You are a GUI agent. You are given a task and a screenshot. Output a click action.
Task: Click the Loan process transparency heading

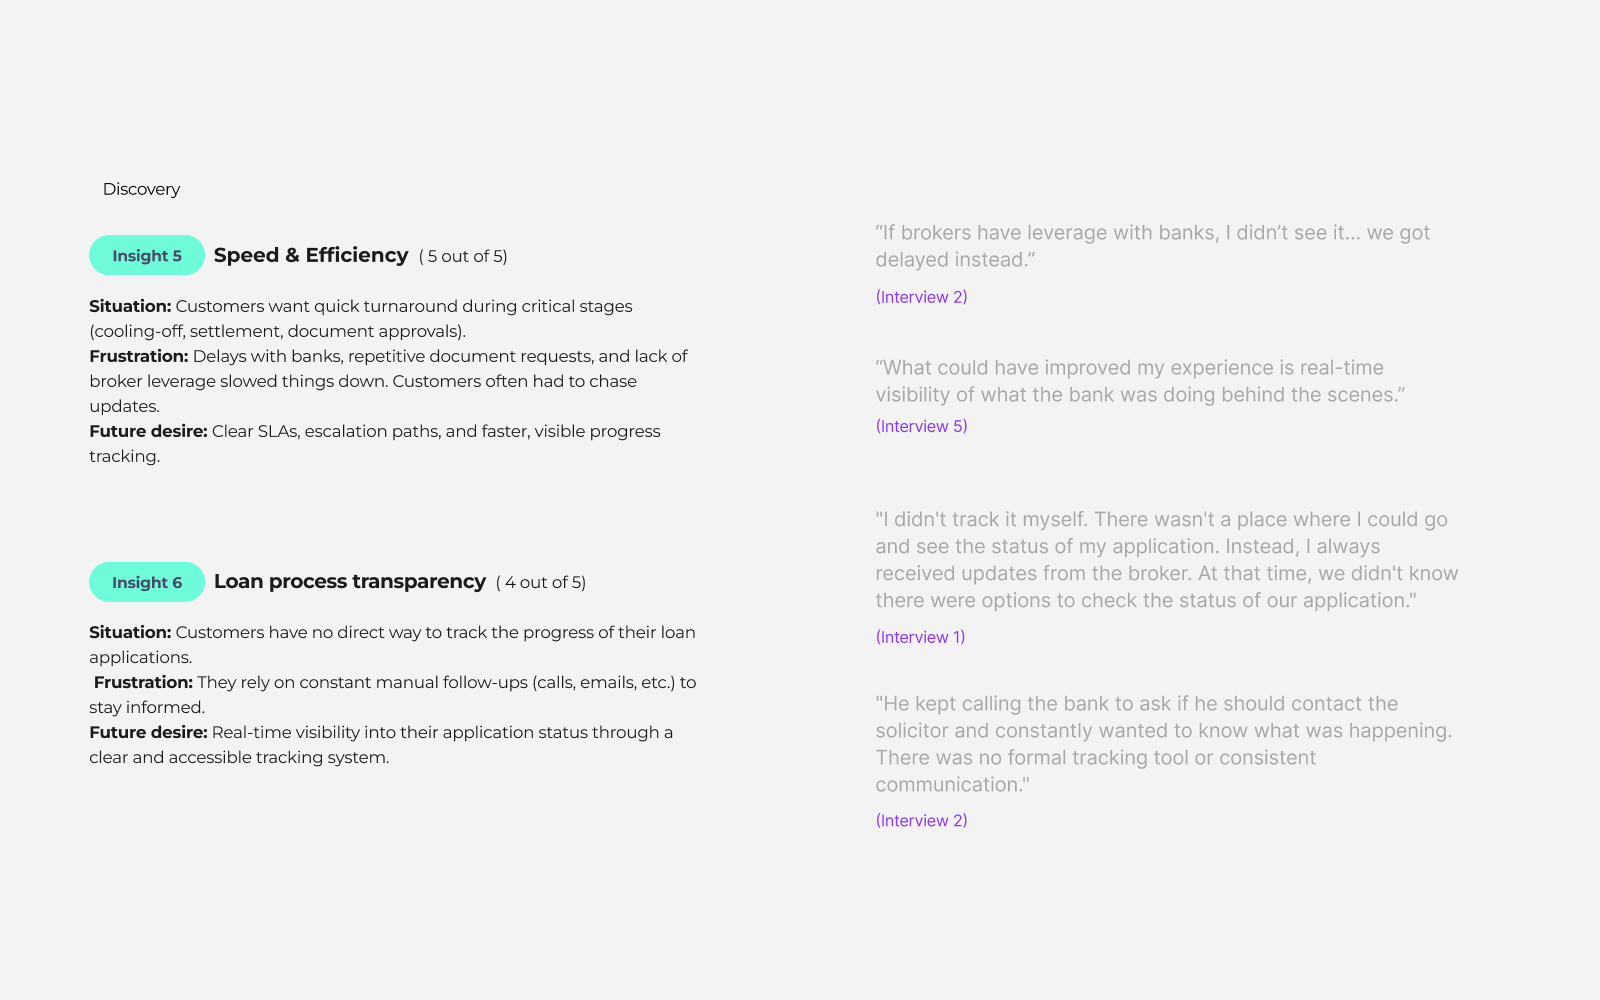(349, 581)
